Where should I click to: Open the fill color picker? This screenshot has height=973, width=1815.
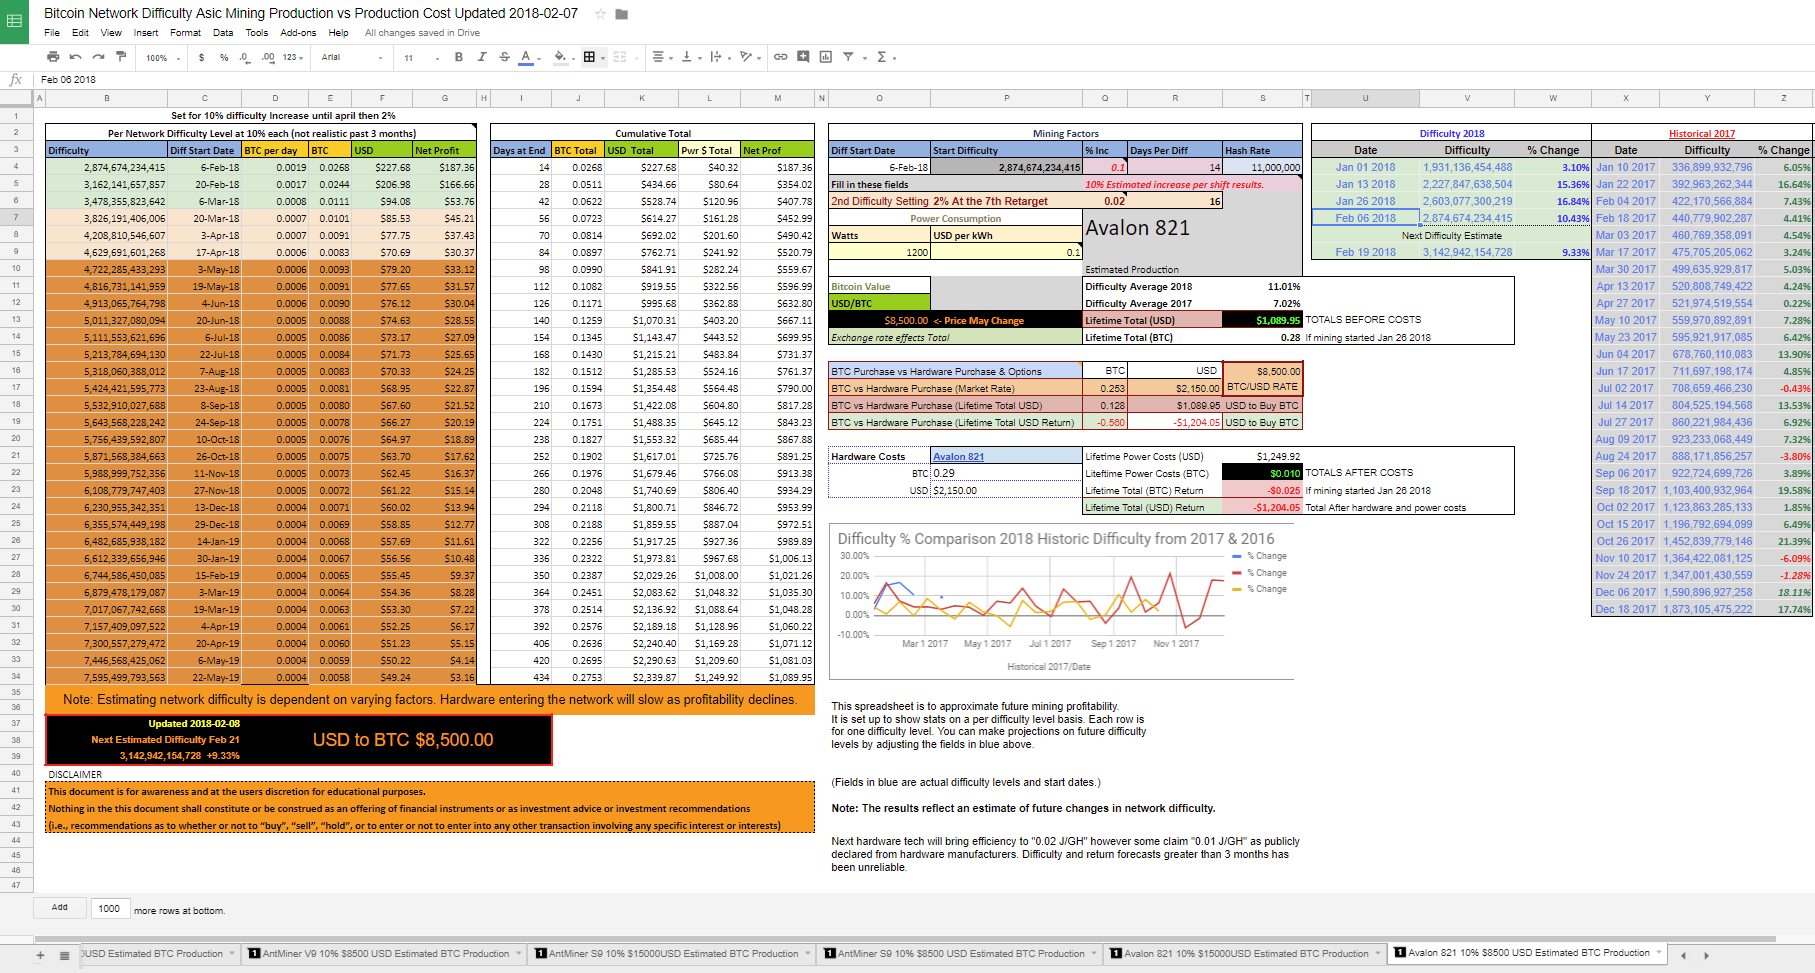coord(563,57)
